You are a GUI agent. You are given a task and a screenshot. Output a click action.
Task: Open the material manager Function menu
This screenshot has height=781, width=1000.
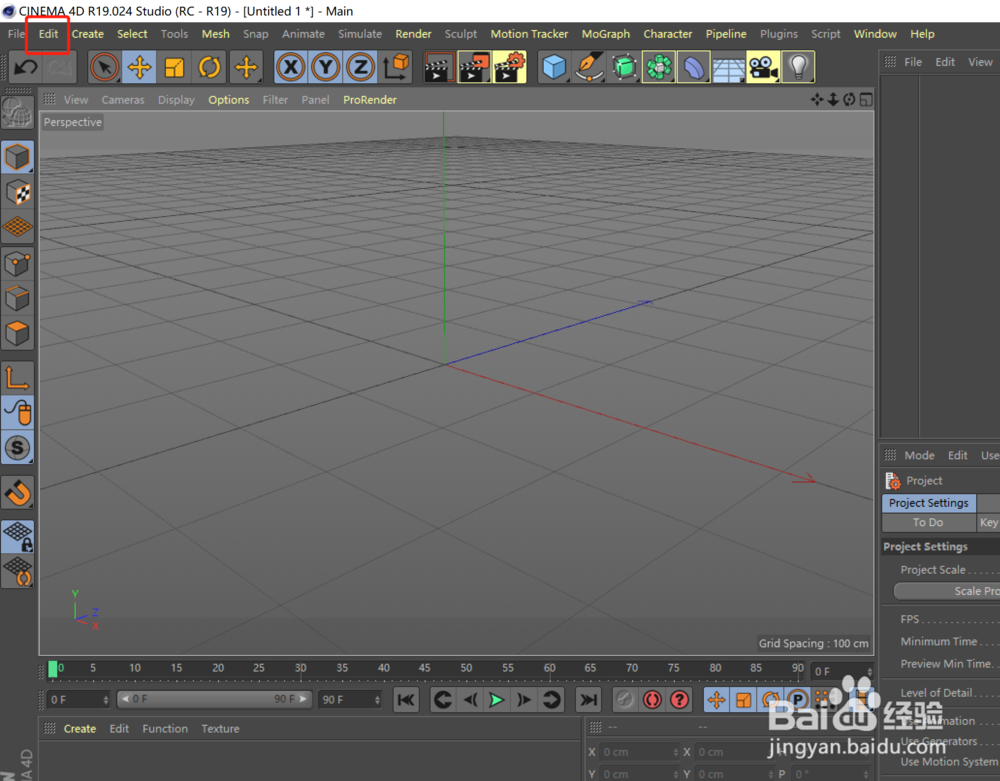pos(165,729)
